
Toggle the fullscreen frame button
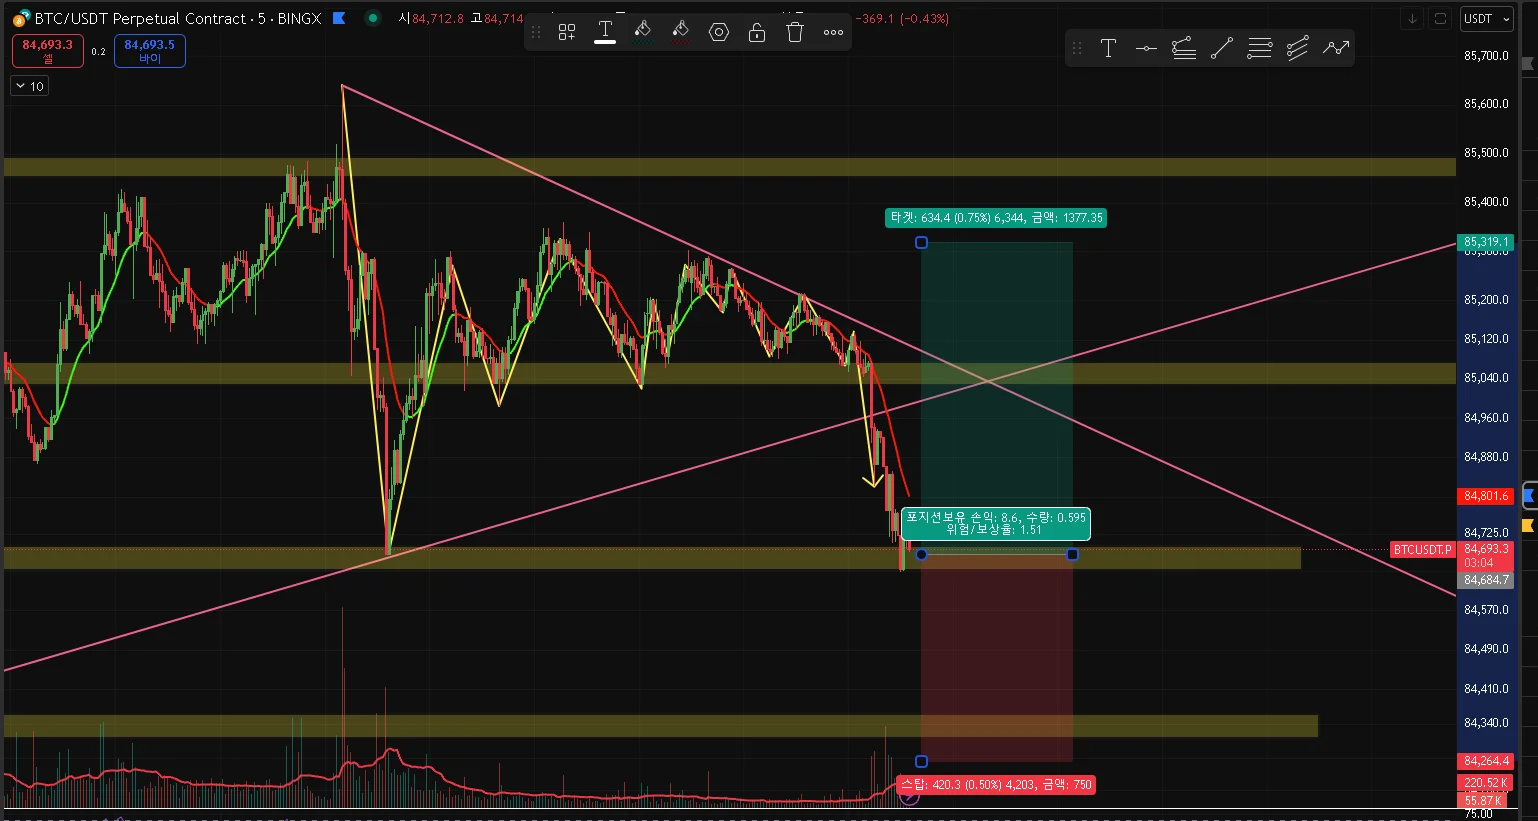[1440, 18]
